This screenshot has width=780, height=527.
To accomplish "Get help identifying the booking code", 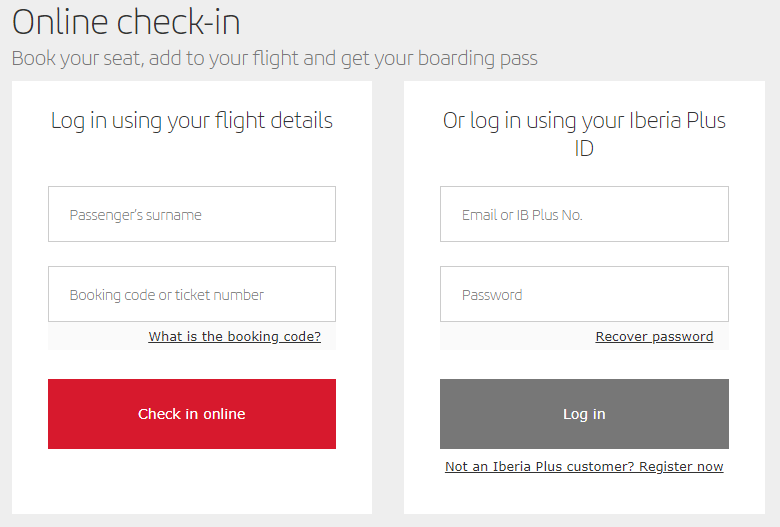I will (234, 337).
